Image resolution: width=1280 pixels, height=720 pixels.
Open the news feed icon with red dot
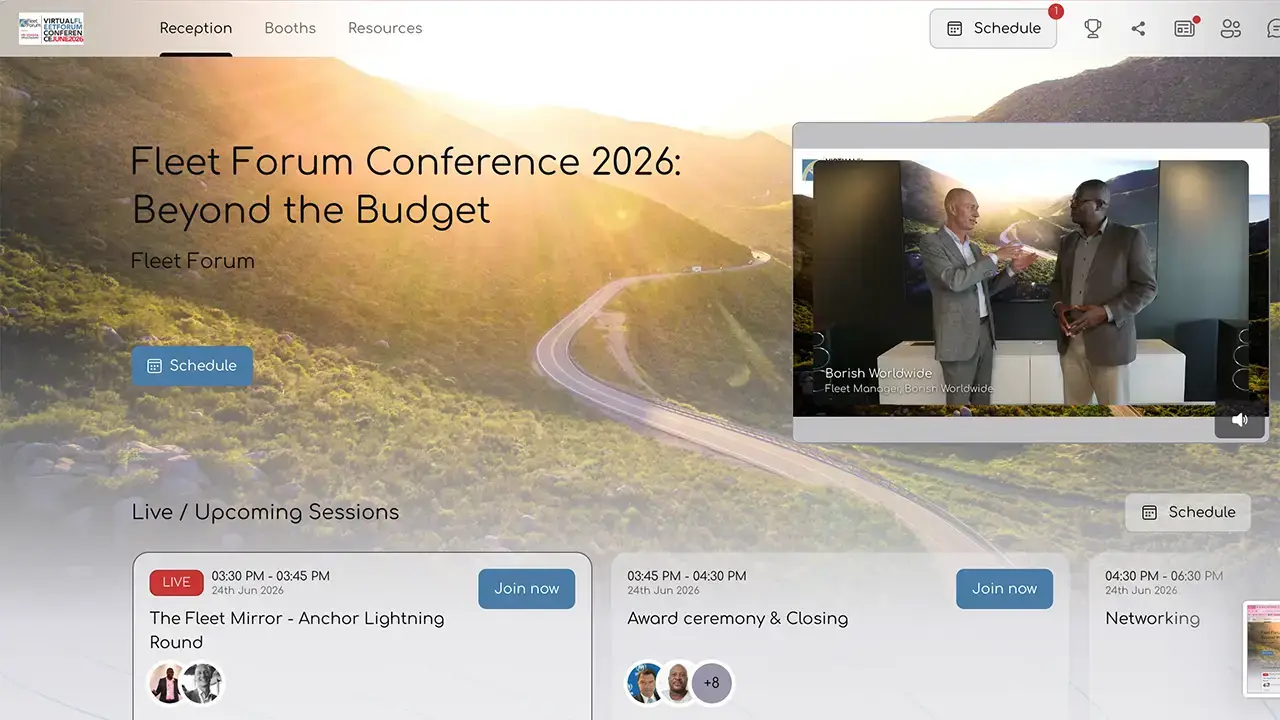pyautogui.click(x=1185, y=28)
